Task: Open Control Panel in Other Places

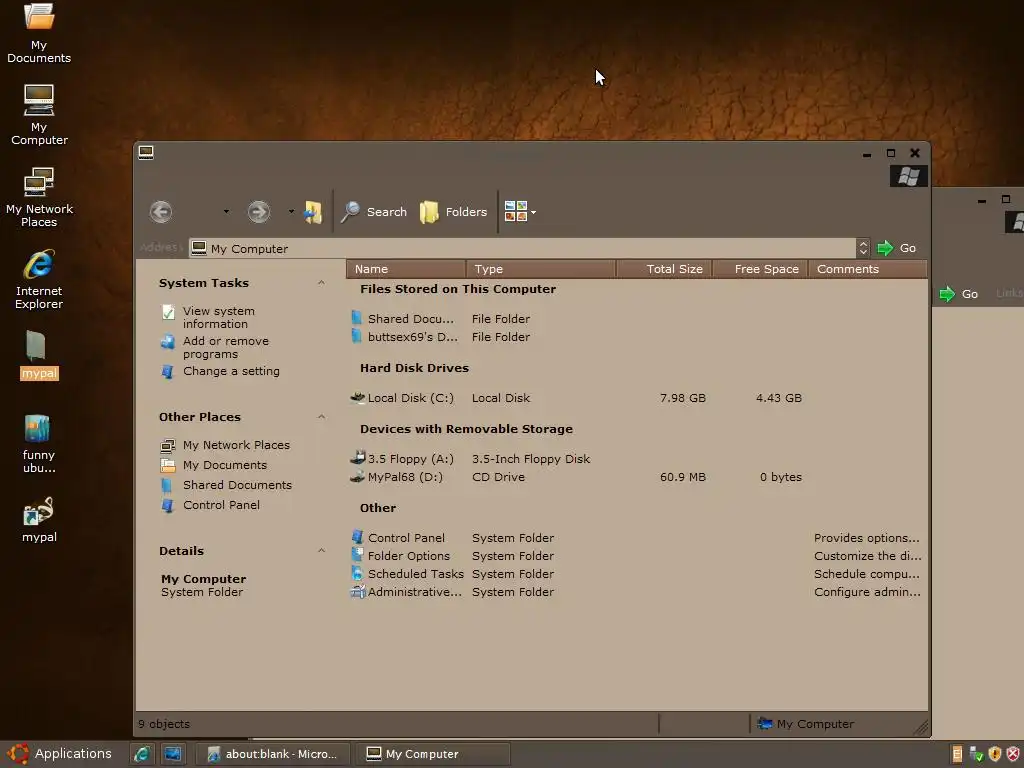Action: (221, 505)
